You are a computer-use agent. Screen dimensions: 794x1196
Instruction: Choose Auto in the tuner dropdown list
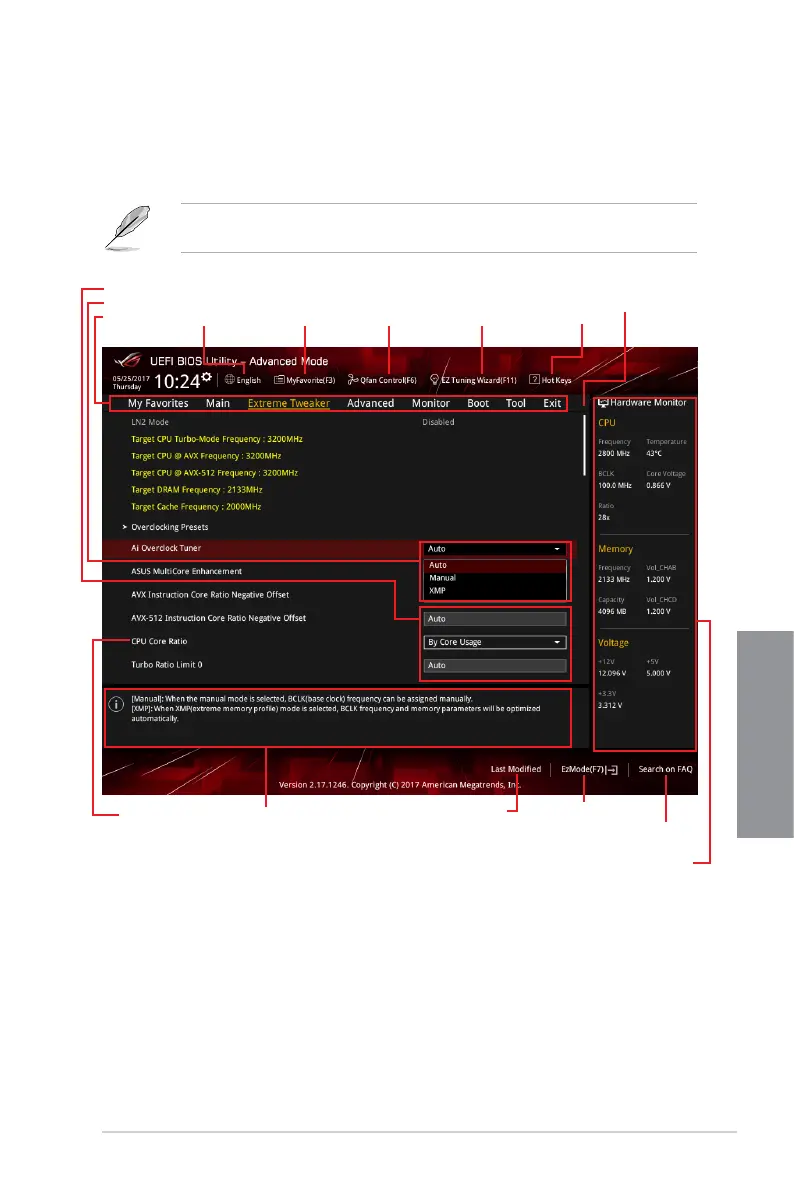pyautogui.click(x=495, y=565)
